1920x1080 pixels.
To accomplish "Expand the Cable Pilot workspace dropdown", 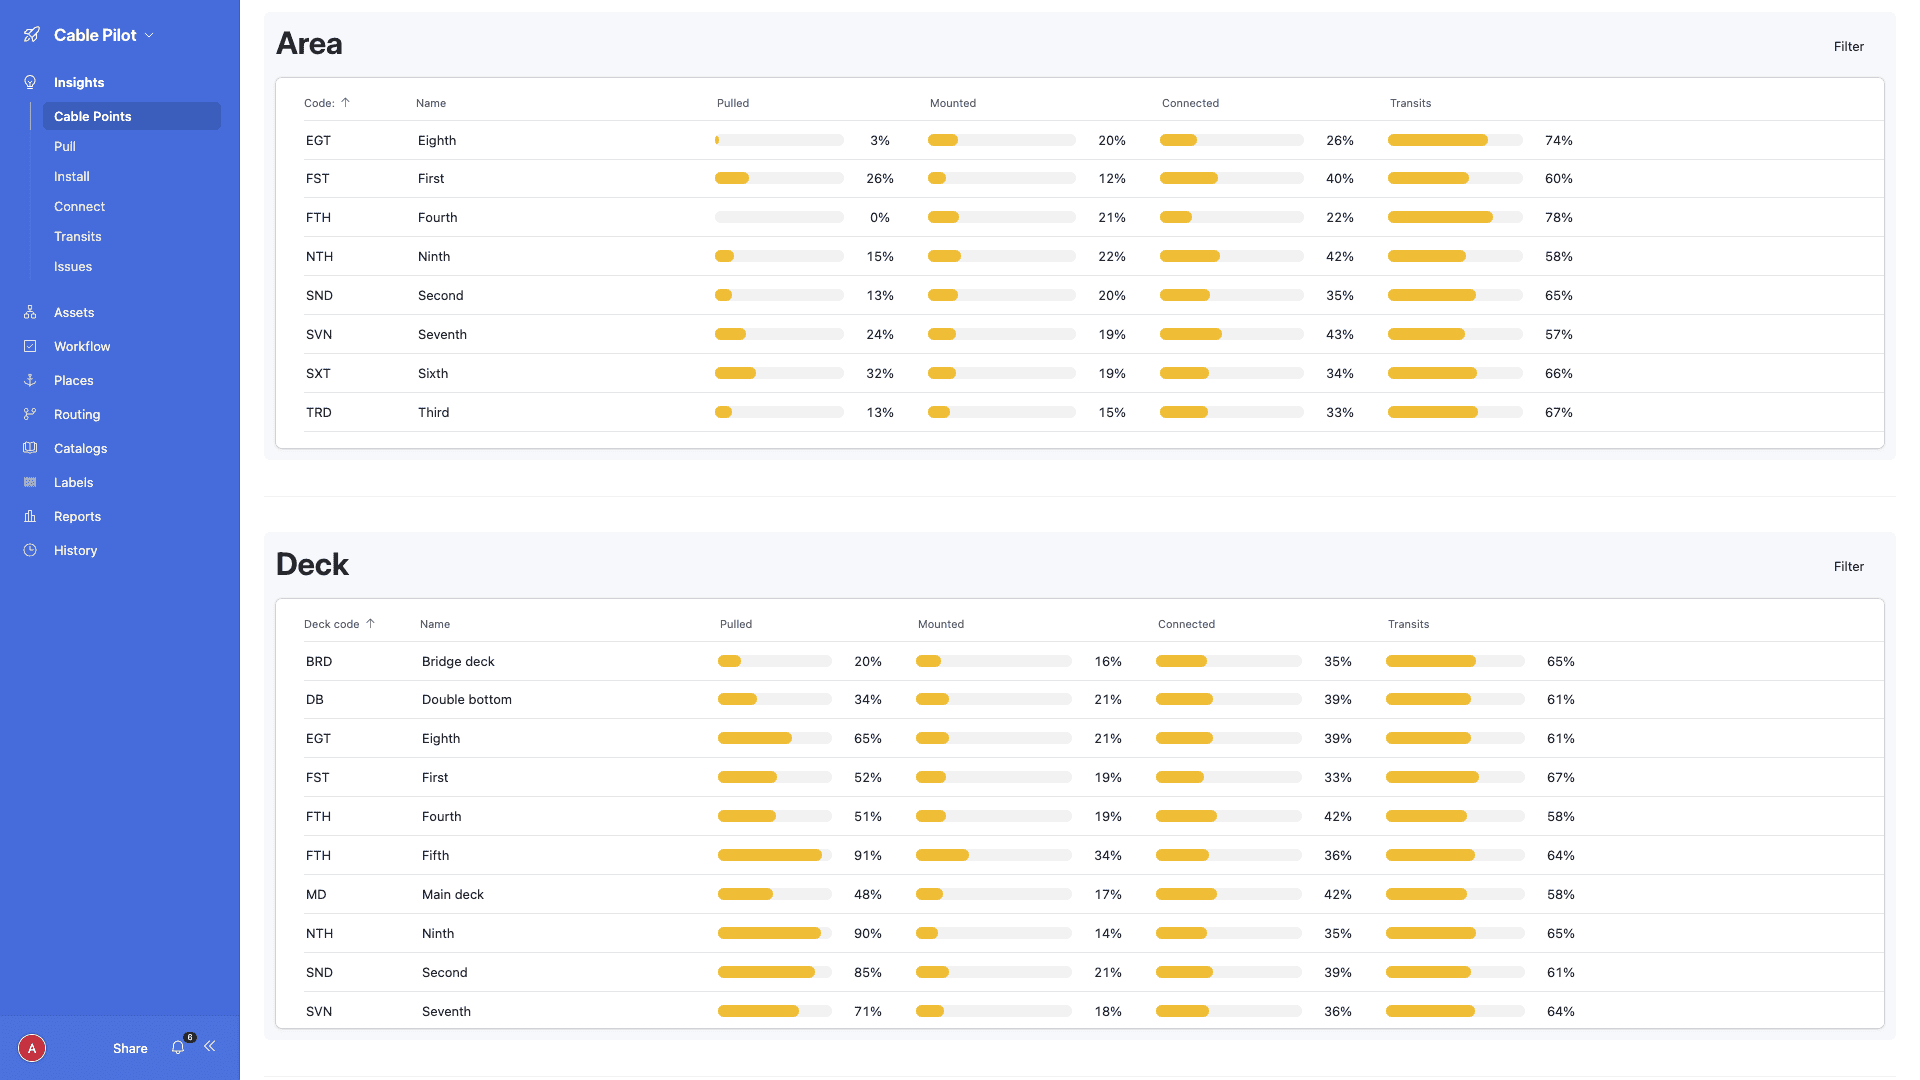I will (x=150, y=34).
